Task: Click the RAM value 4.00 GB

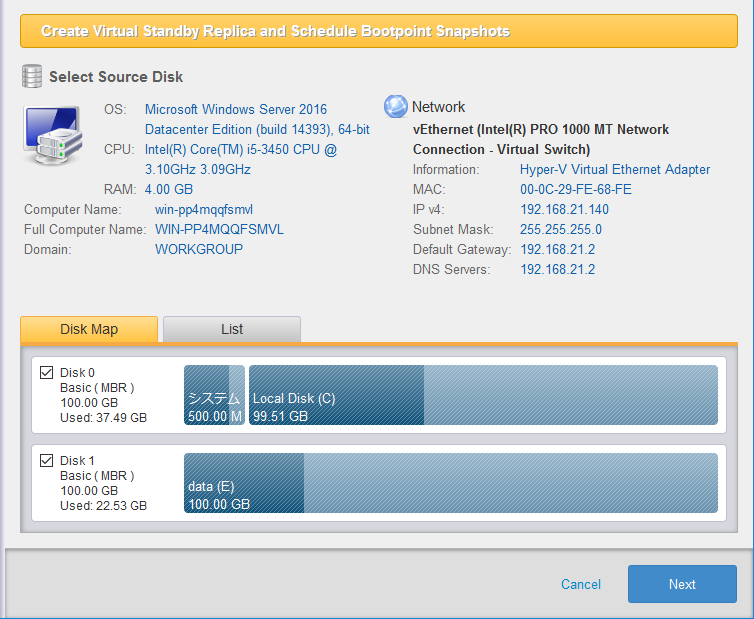Action: pyautogui.click(x=169, y=189)
